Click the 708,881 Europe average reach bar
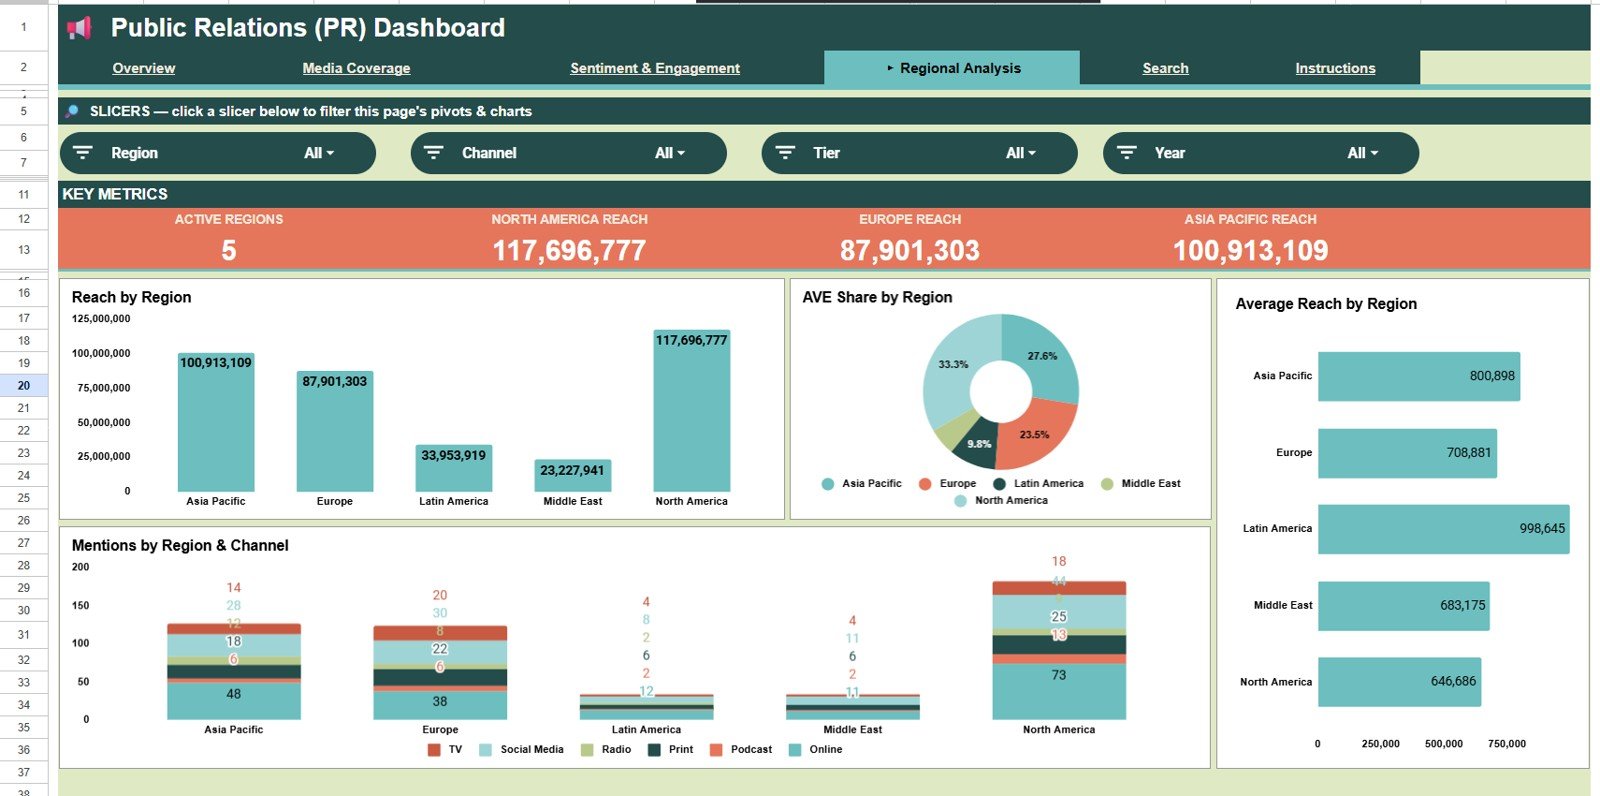Image resolution: width=1600 pixels, height=796 pixels. click(x=1407, y=453)
